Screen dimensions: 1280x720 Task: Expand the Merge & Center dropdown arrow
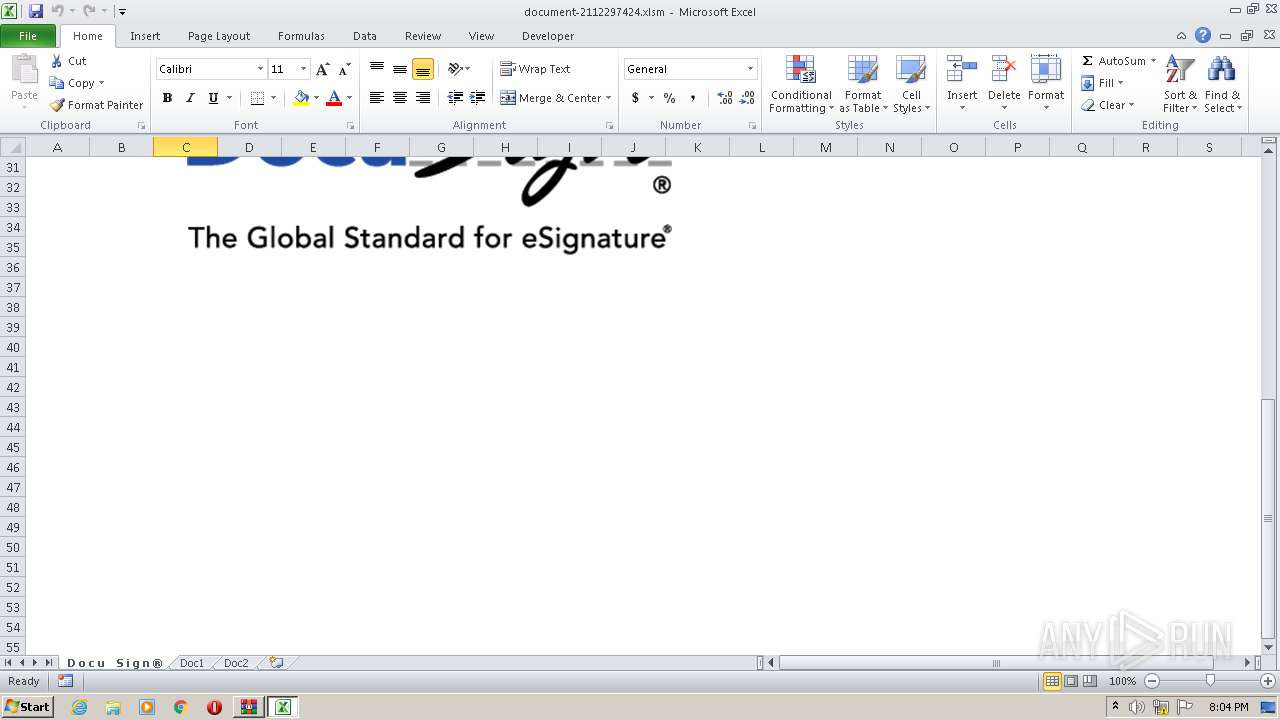608,98
